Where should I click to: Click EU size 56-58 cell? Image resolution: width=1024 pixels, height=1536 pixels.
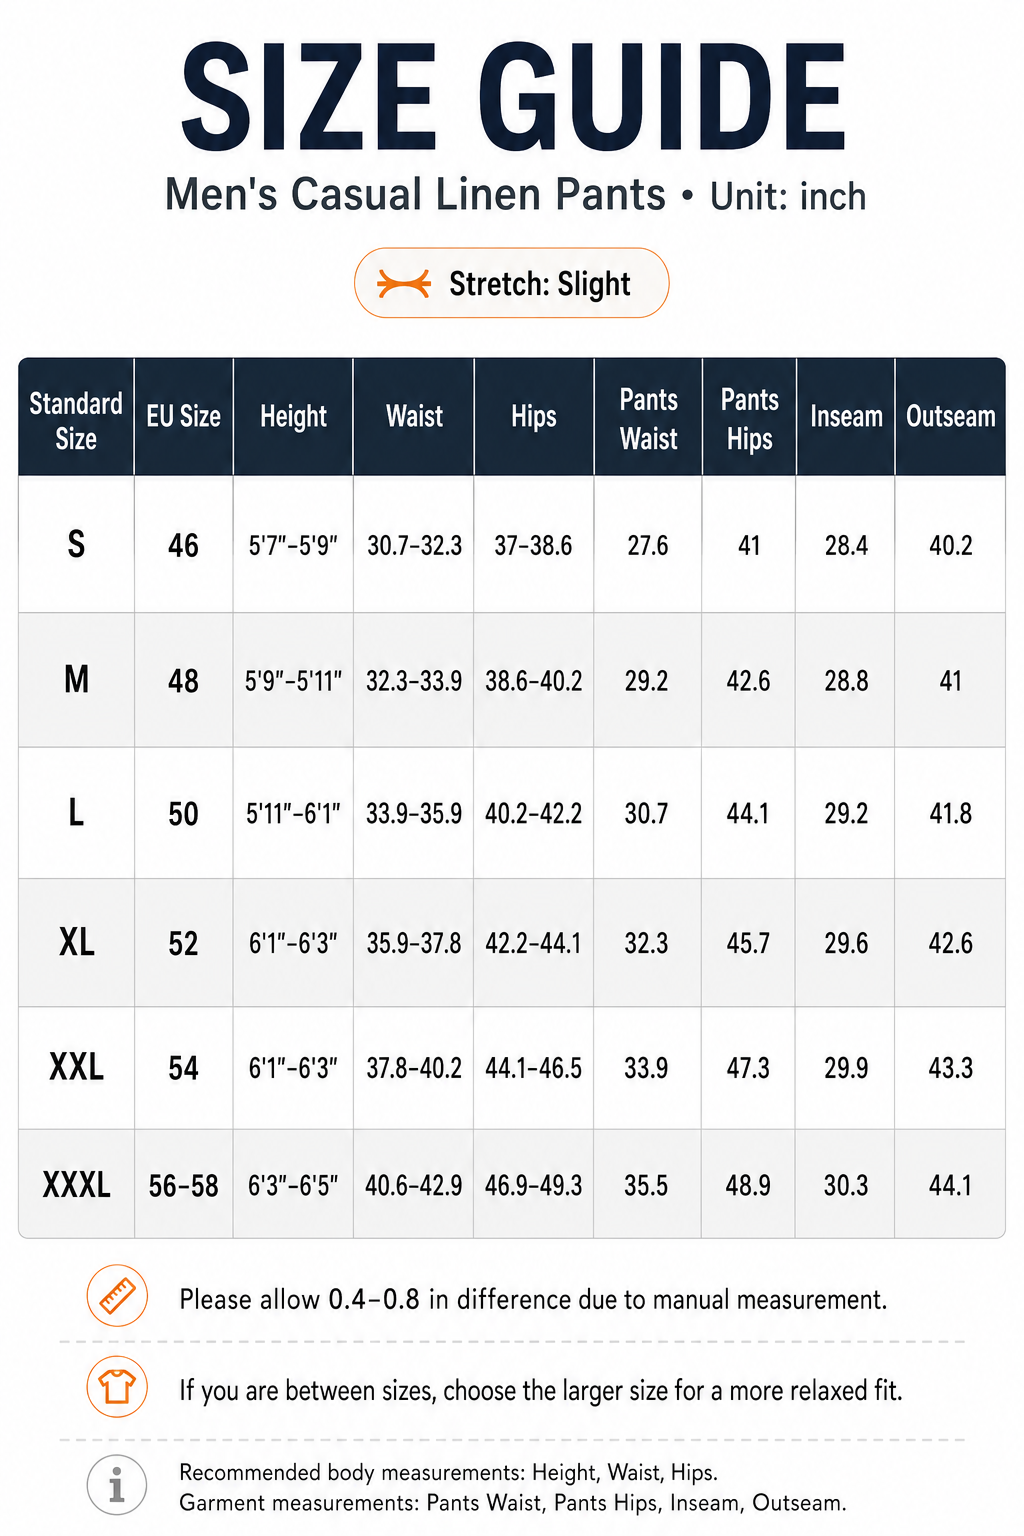183,1186
